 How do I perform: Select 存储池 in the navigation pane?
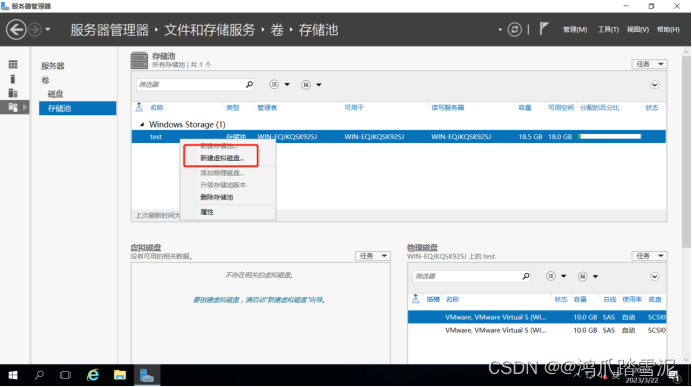(78, 108)
